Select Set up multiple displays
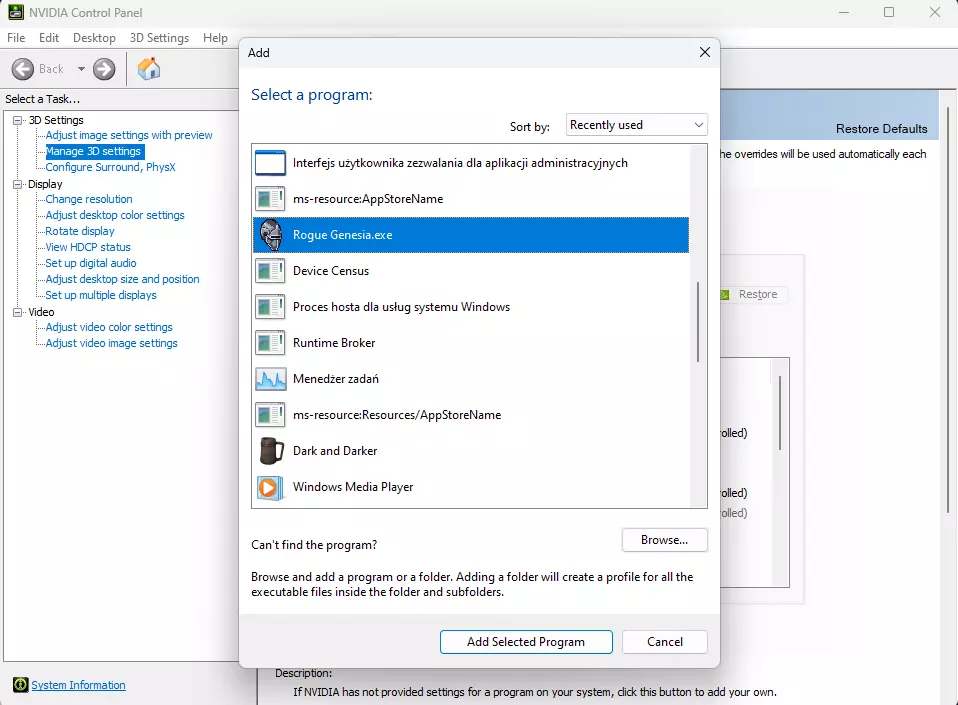 click(x=101, y=295)
